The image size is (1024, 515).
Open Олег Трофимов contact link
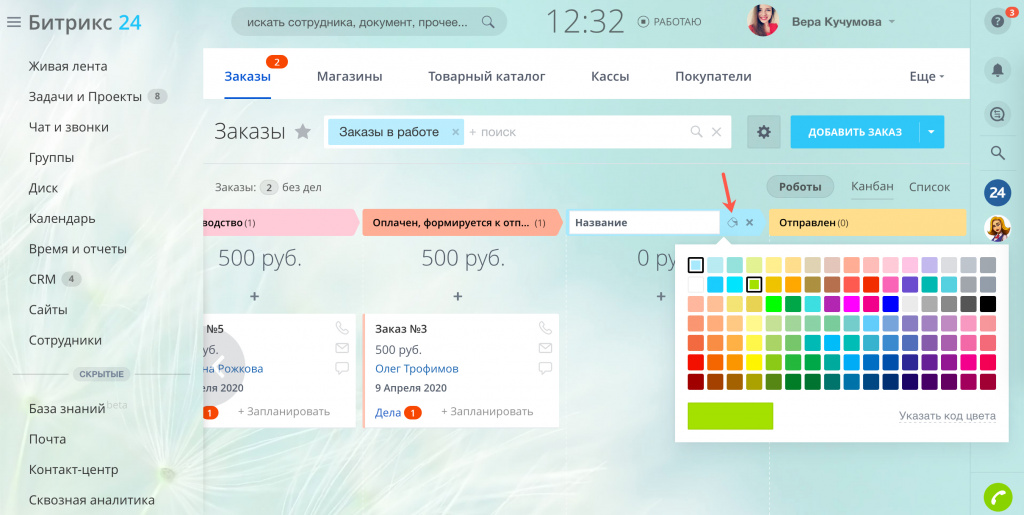417,369
